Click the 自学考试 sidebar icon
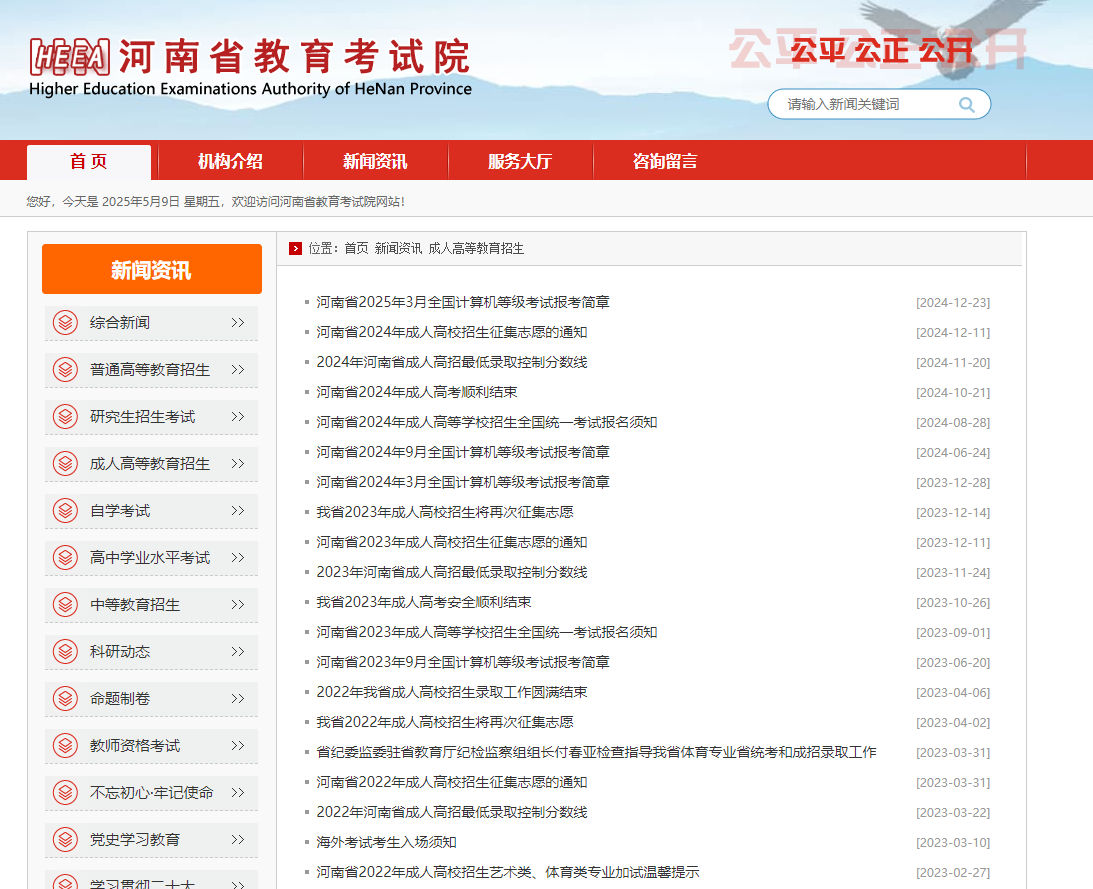Viewport: 1093px width, 889px height. pos(65,510)
